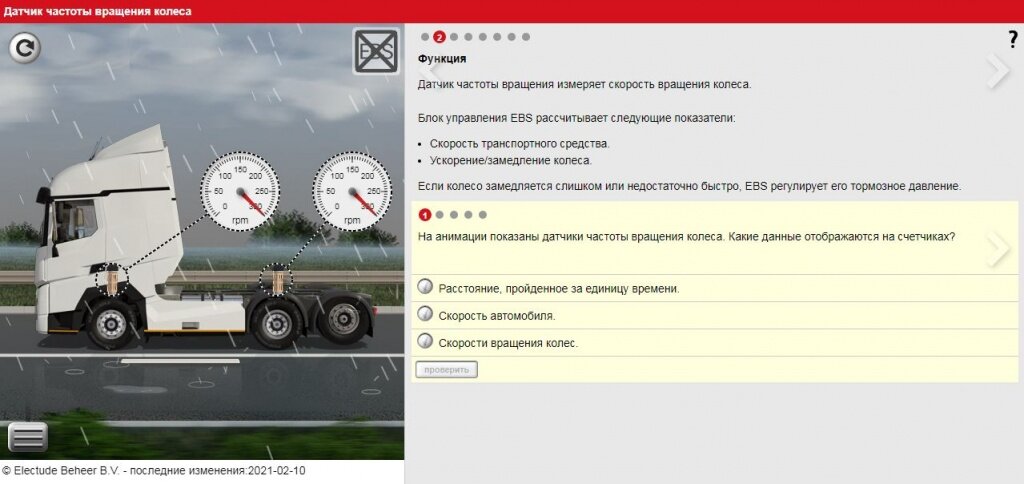Click the replay animation circular arrow icon
Viewport: 1024px width, 484px height.
(x=25, y=48)
